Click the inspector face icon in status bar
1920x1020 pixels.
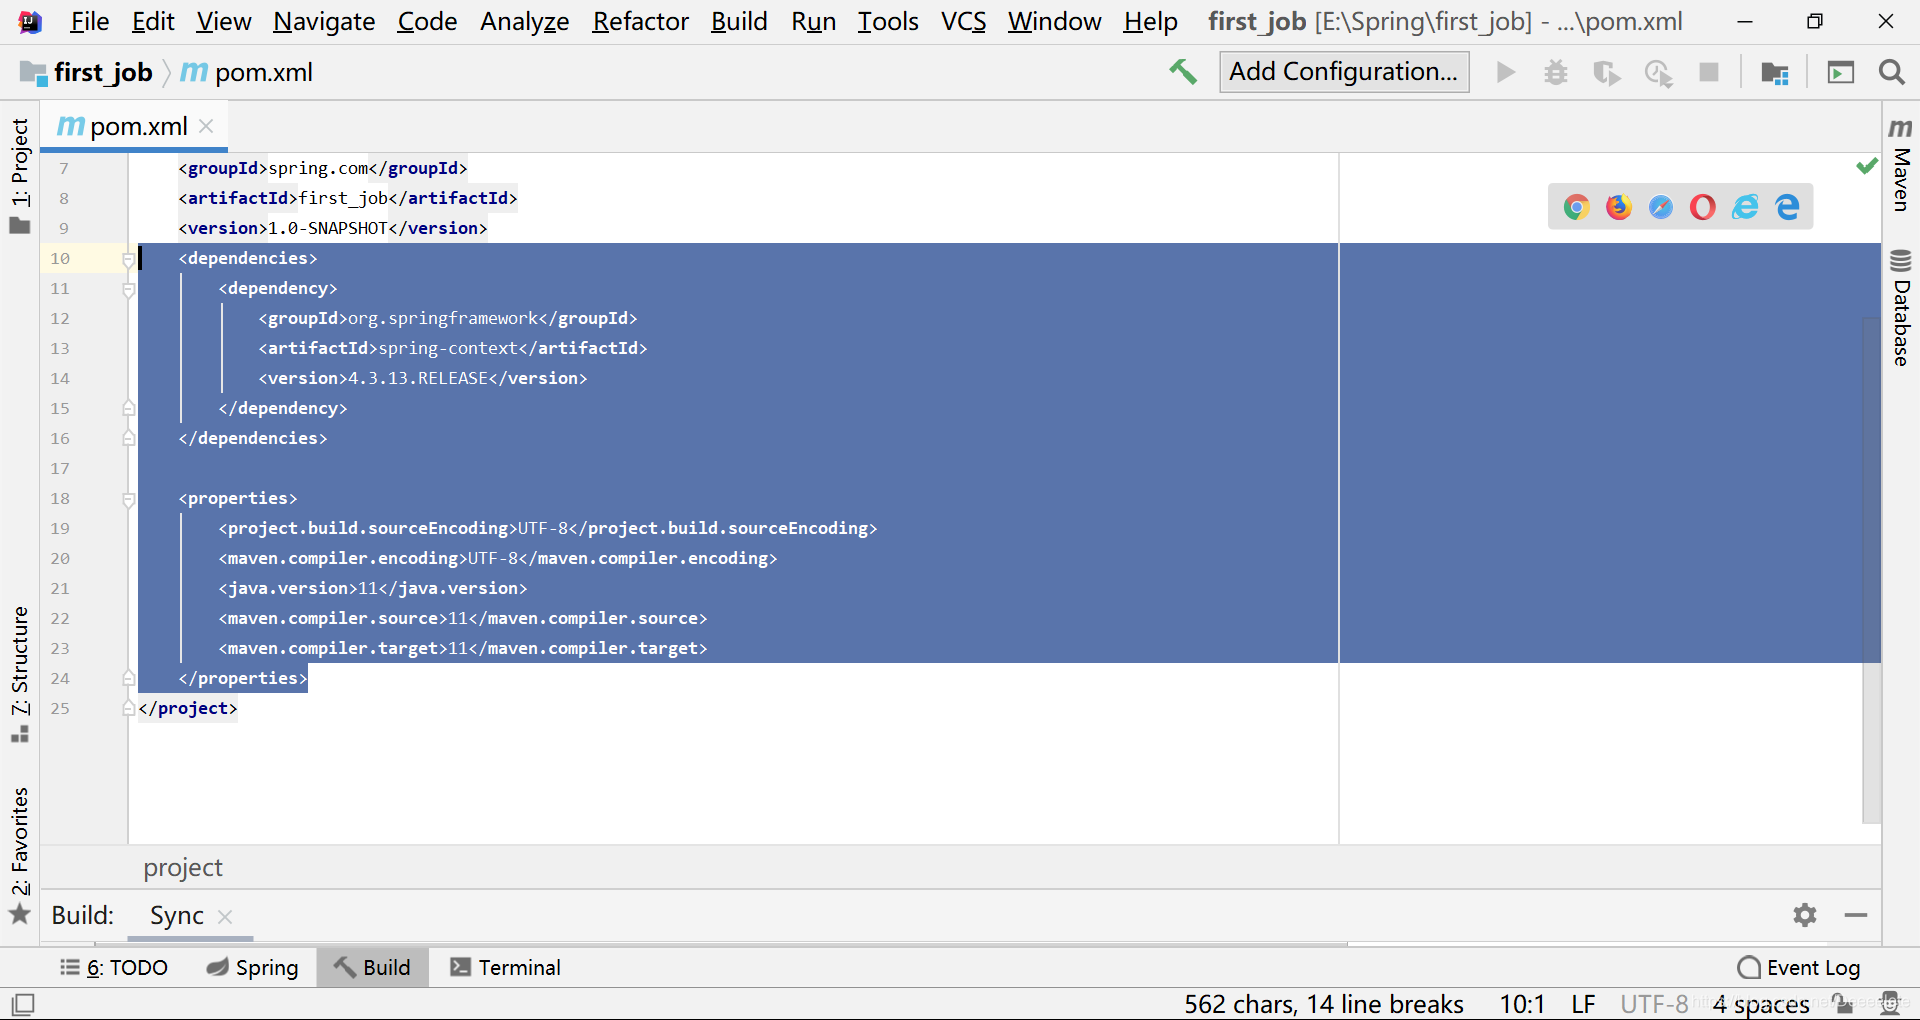1889,1003
